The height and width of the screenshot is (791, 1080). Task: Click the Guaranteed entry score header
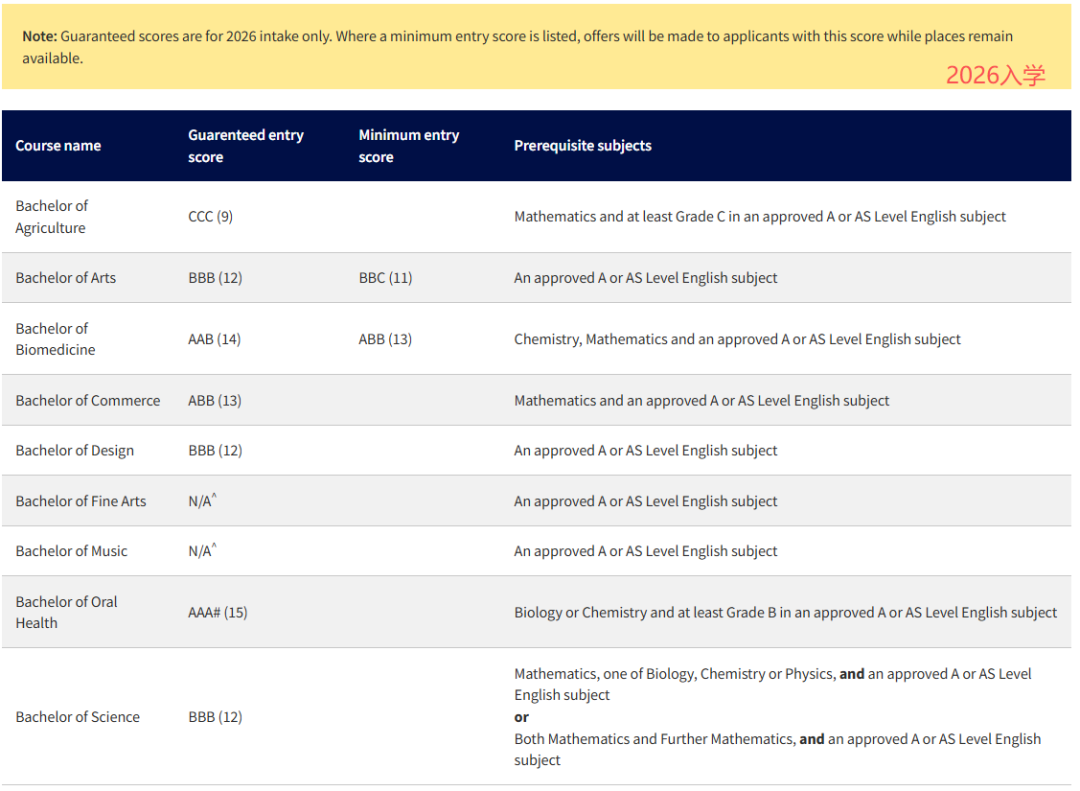[245, 146]
